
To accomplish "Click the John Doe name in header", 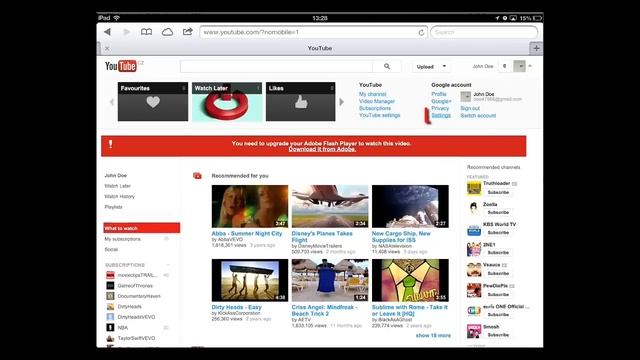I will pyautogui.click(x=483, y=66).
